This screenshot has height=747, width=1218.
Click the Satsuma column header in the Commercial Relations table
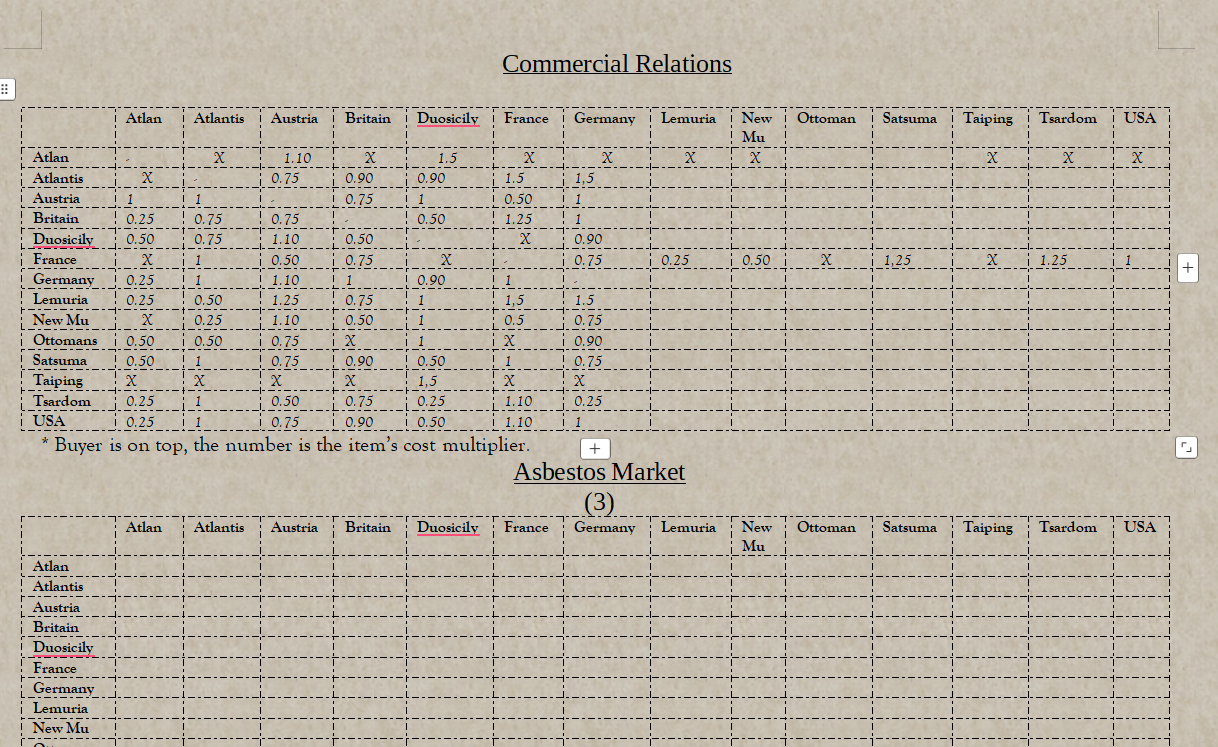click(x=910, y=118)
